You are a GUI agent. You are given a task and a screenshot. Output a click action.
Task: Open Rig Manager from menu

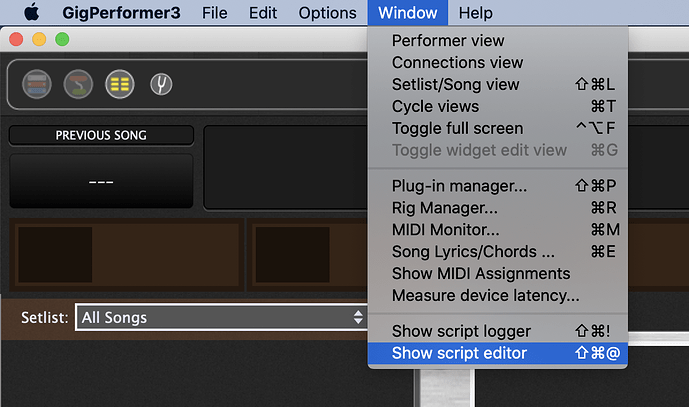tap(497, 208)
